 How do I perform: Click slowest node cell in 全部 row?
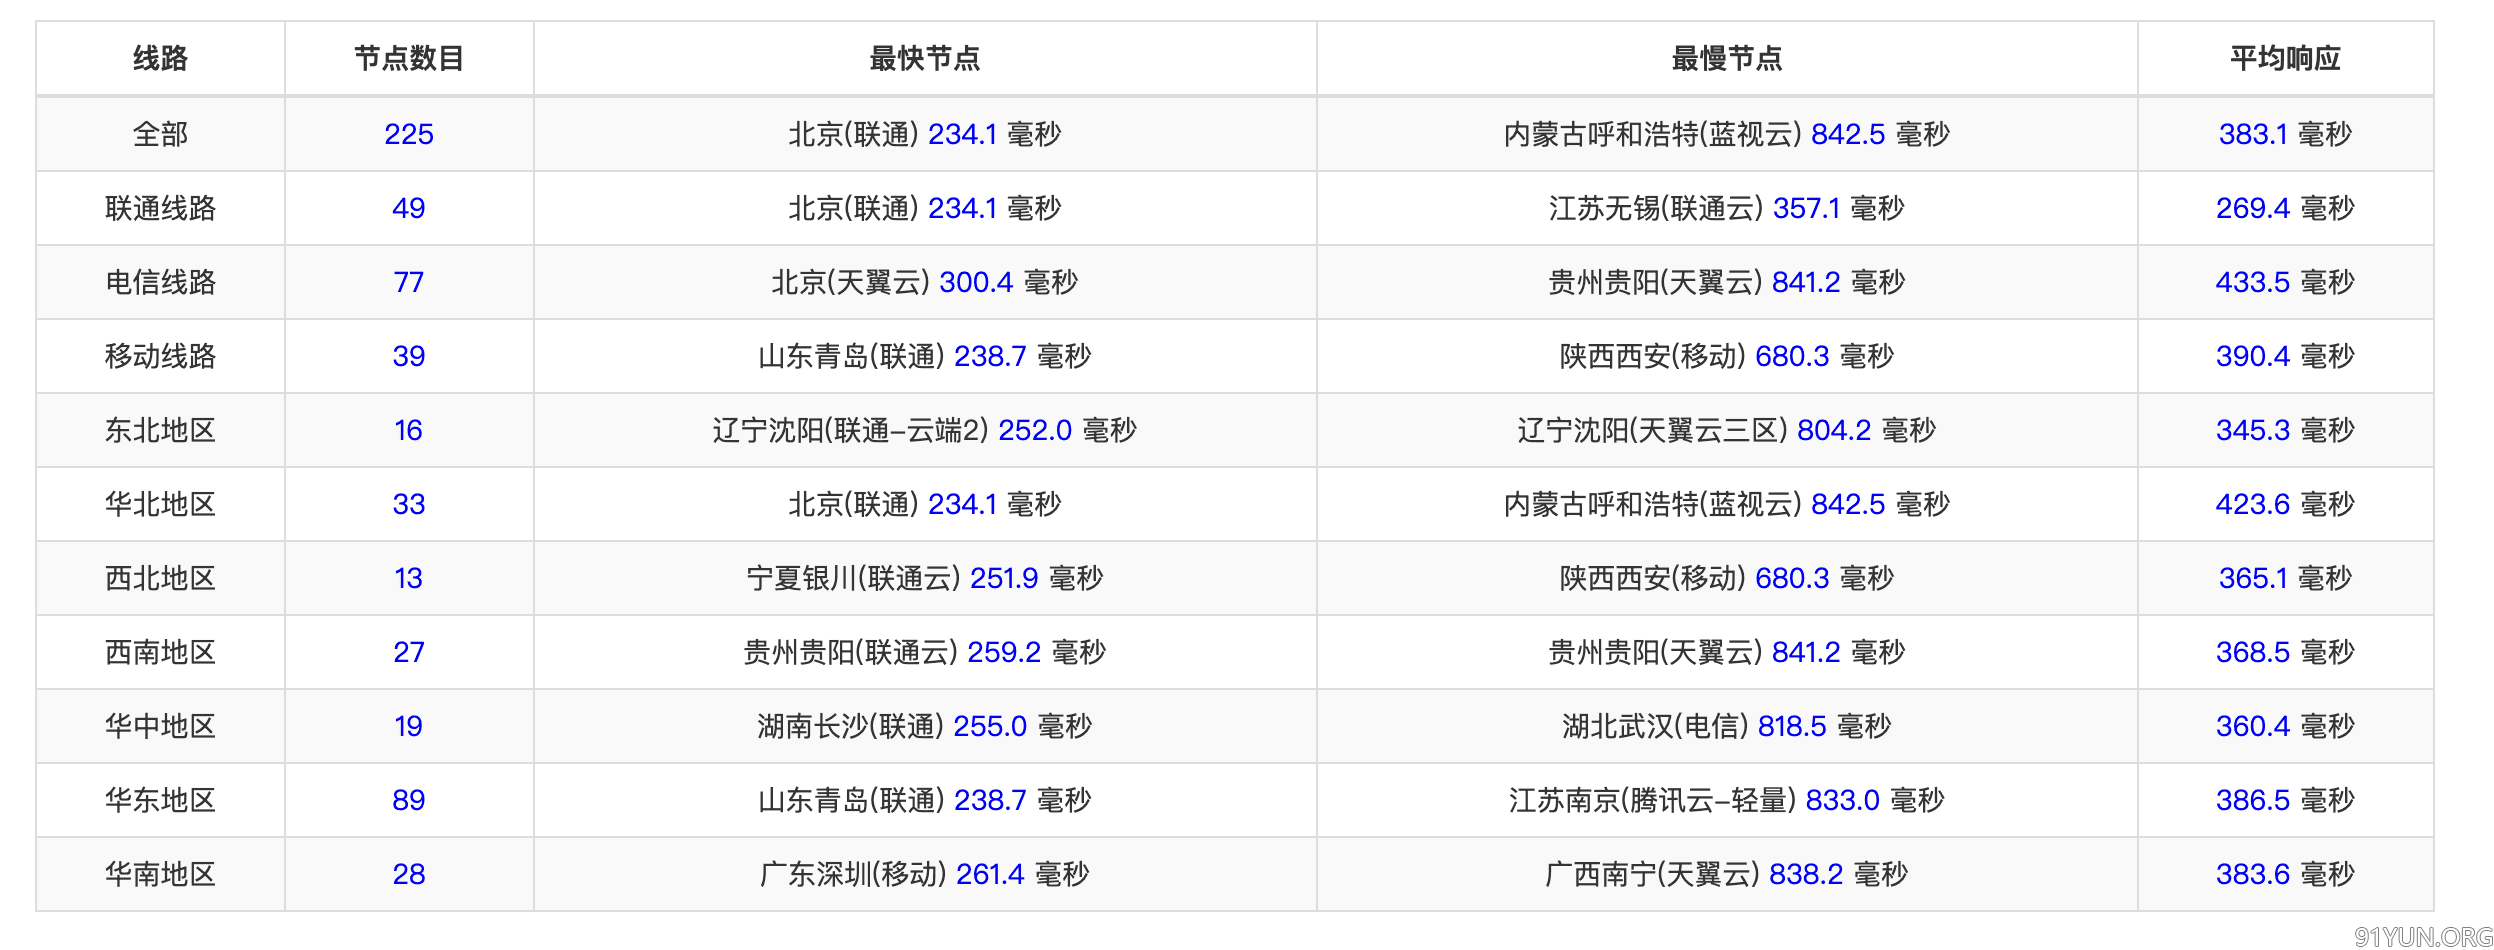pos(1727,134)
